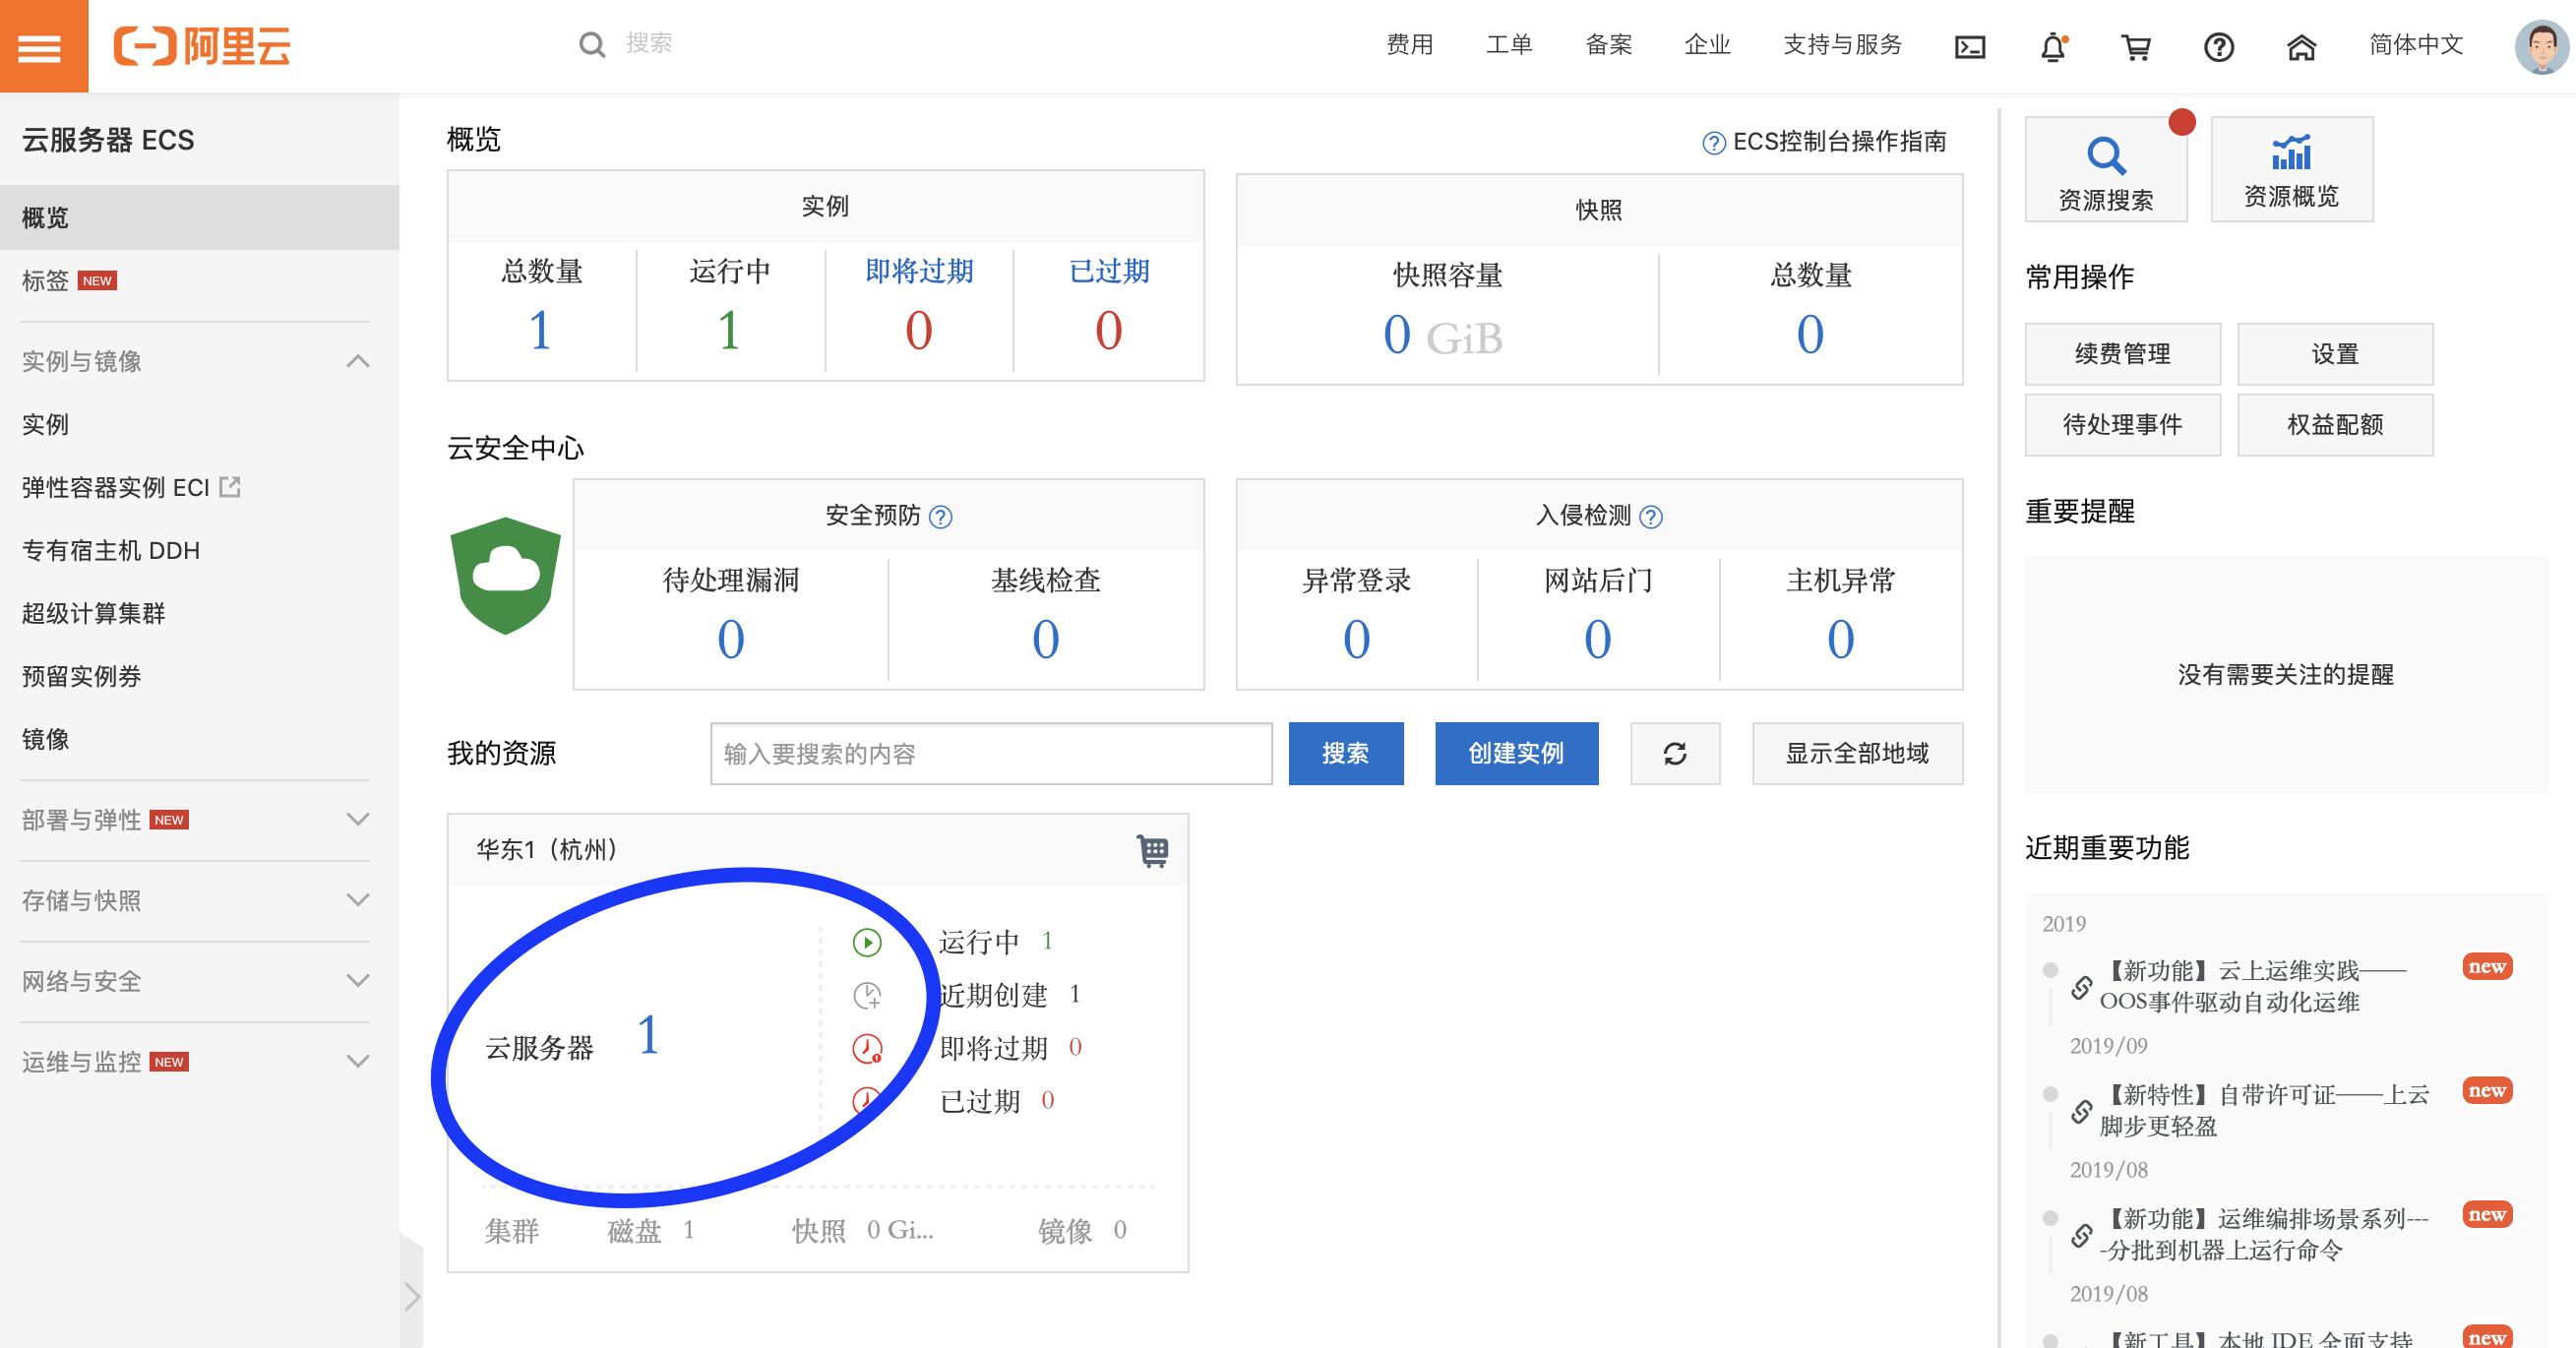Expand the 部署与弹性 sidebar section
The height and width of the screenshot is (1348, 2576).
(357, 818)
